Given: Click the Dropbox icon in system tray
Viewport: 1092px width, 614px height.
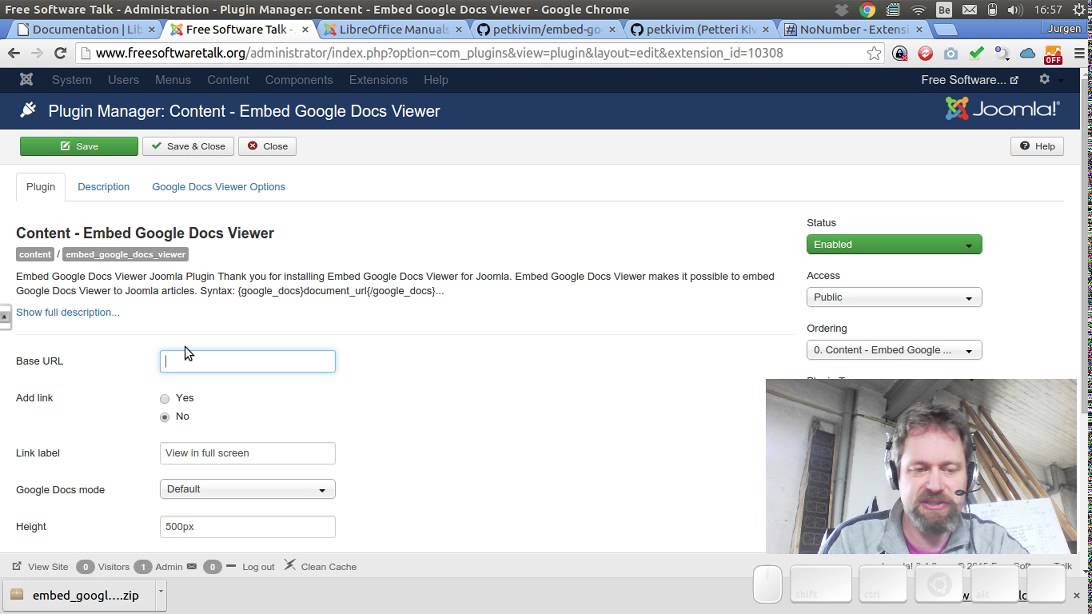Looking at the screenshot, I should click(842, 10).
